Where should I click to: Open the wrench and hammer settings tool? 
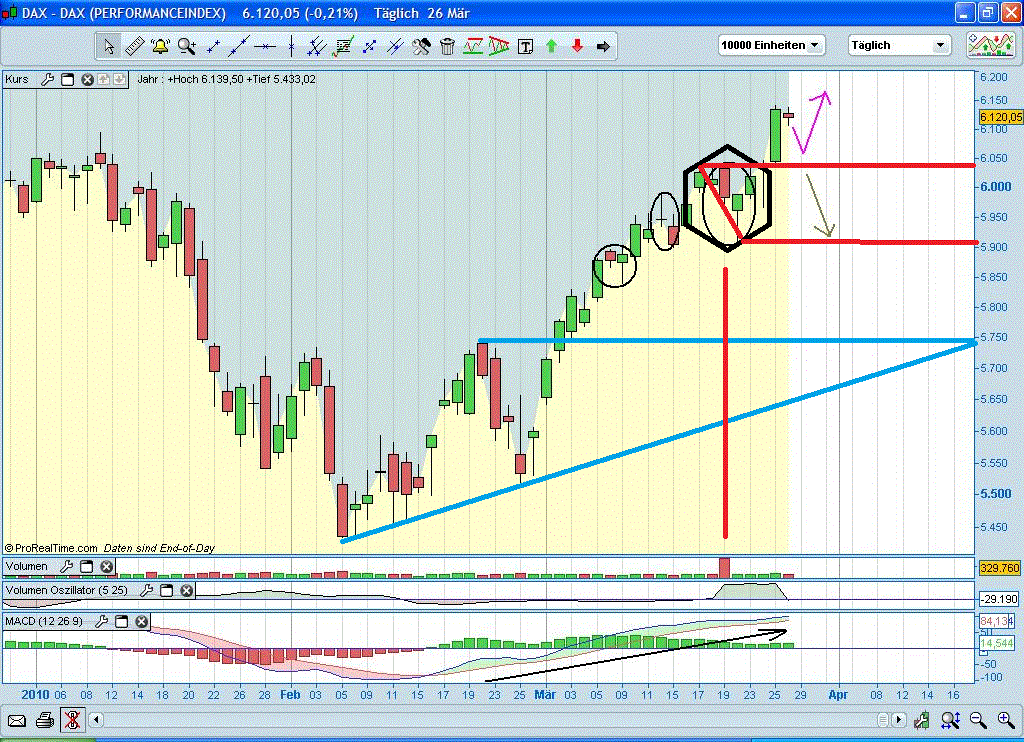tap(421, 46)
